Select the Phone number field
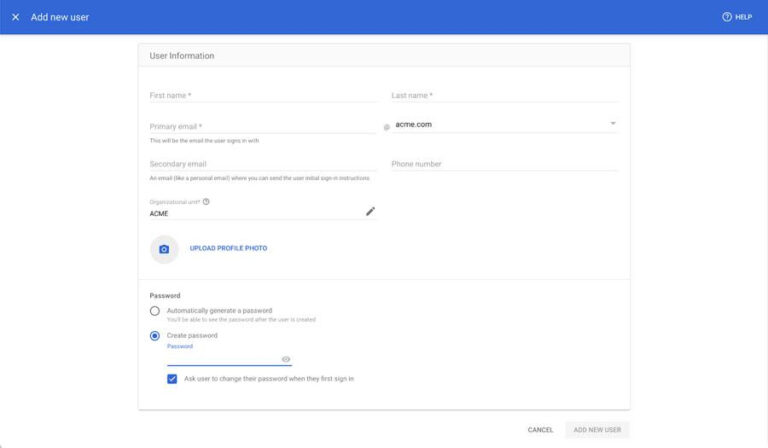This screenshot has width=768, height=448. (x=504, y=164)
